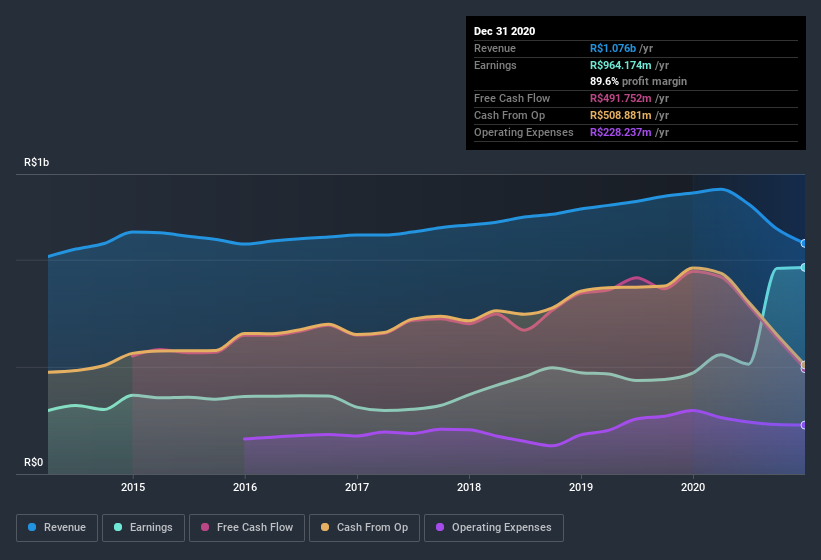Viewport: 821px width, 560px height.
Task: Click the 2017 year axis label
Action: (356, 487)
